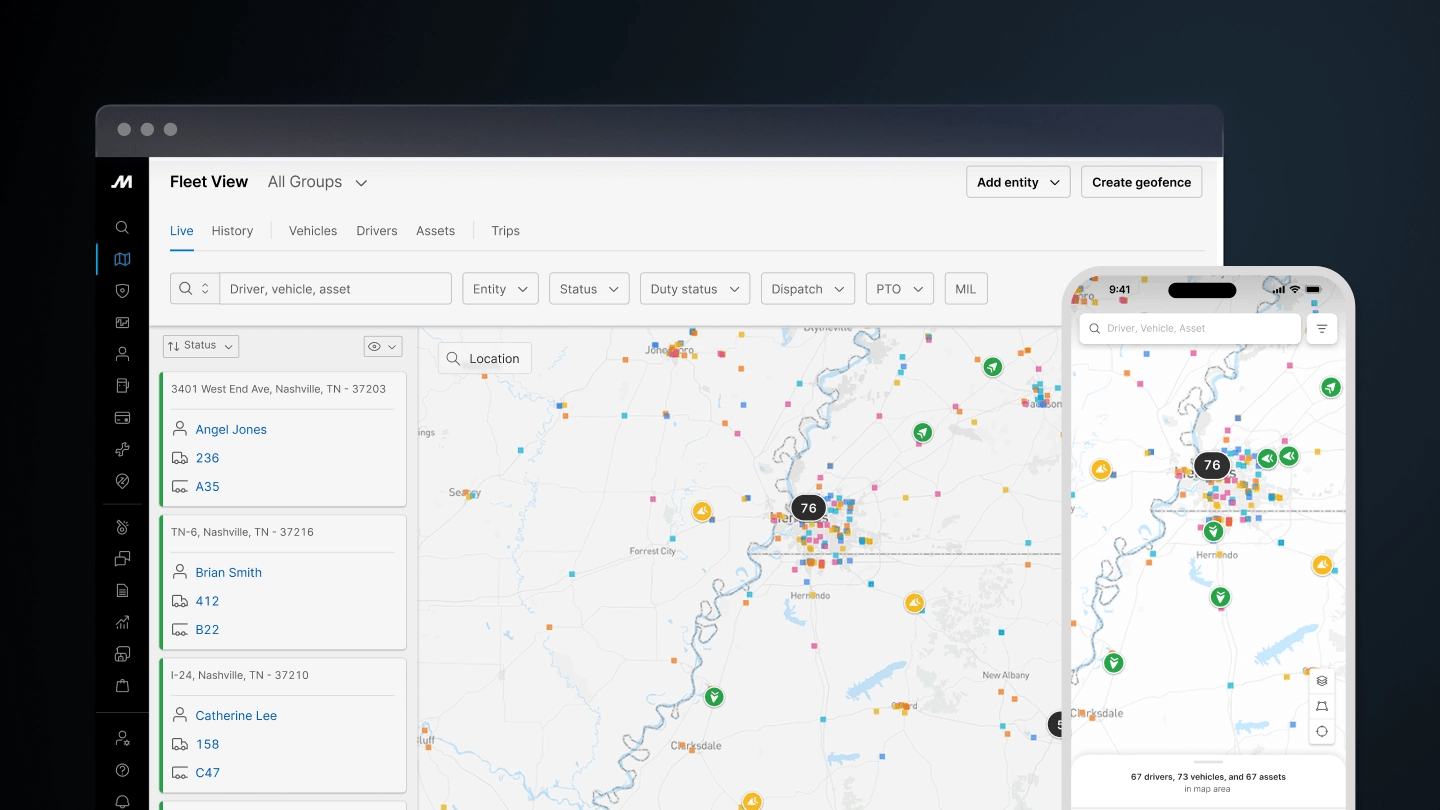1440x810 pixels.
Task: Click the Create geofence button
Action: coord(1141,182)
